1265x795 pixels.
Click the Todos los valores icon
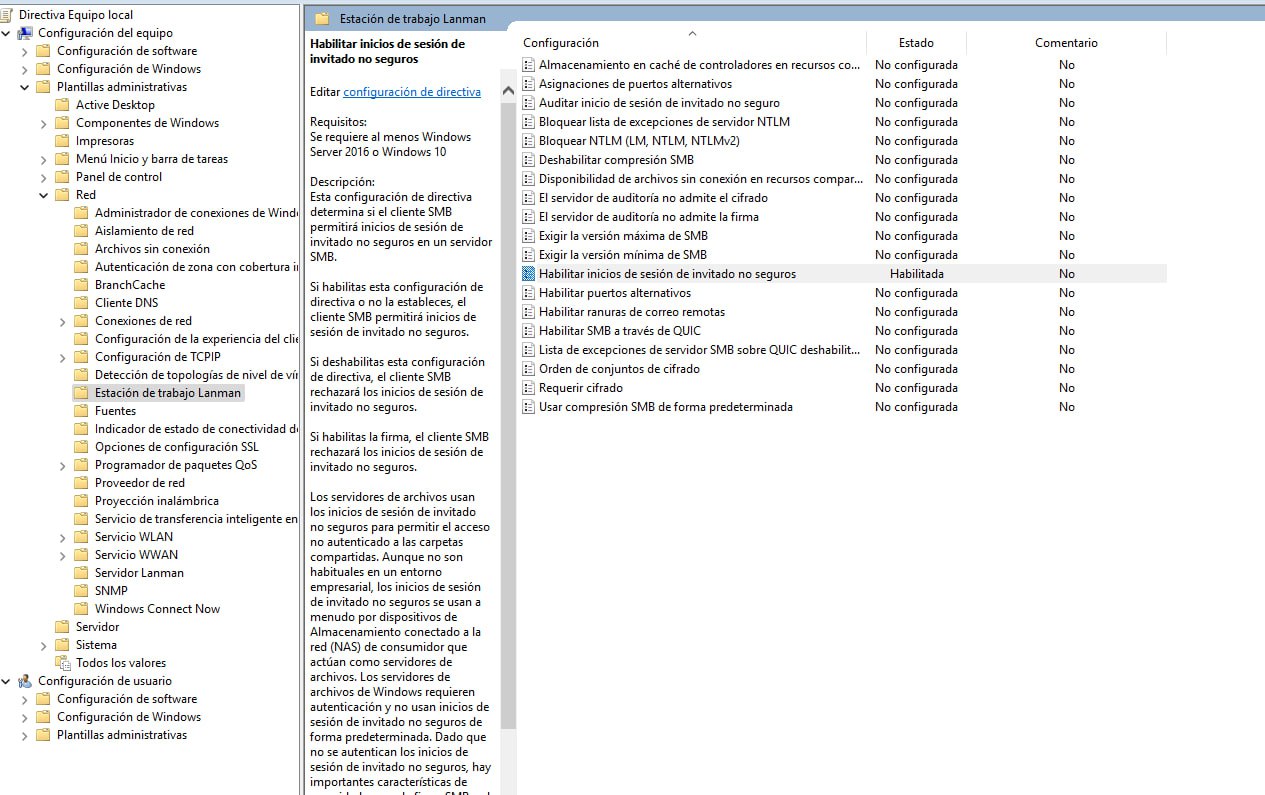point(62,663)
